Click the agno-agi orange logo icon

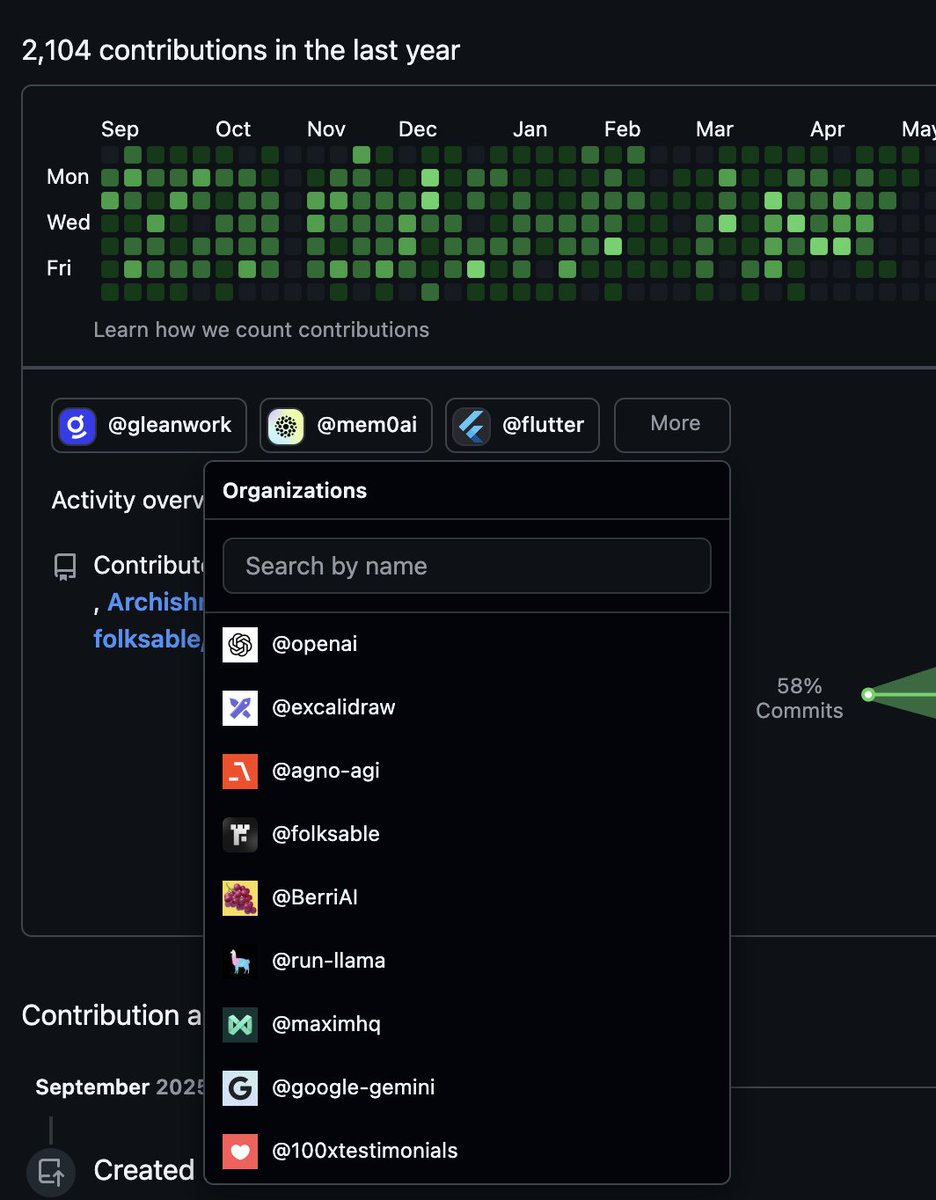point(240,771)
